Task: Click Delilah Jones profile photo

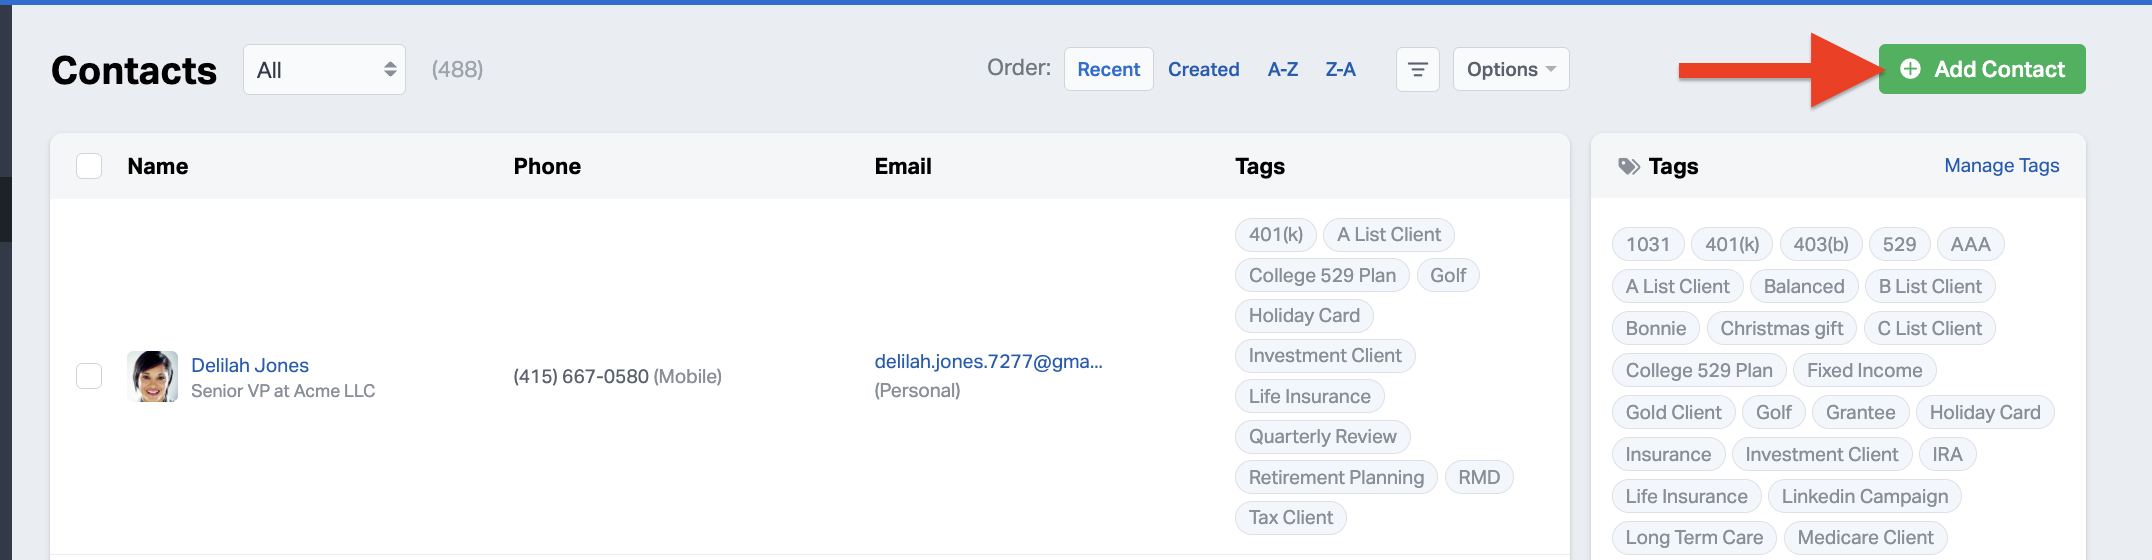Action: (152, 377)
